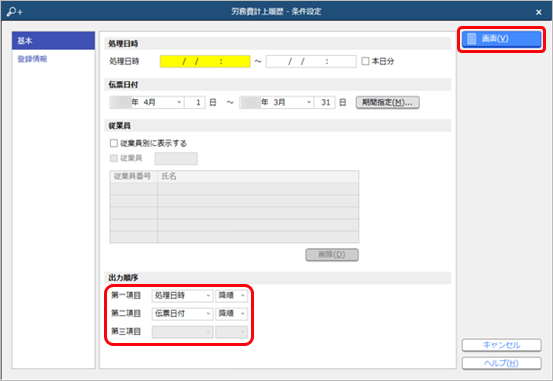Click the 従業員 code input box
The image size is (553, 381).
click(176, 159)
